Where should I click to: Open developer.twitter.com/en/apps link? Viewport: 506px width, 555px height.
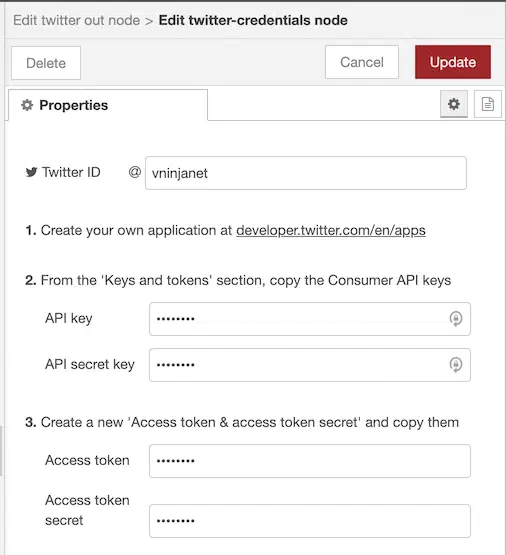[331, 230]
